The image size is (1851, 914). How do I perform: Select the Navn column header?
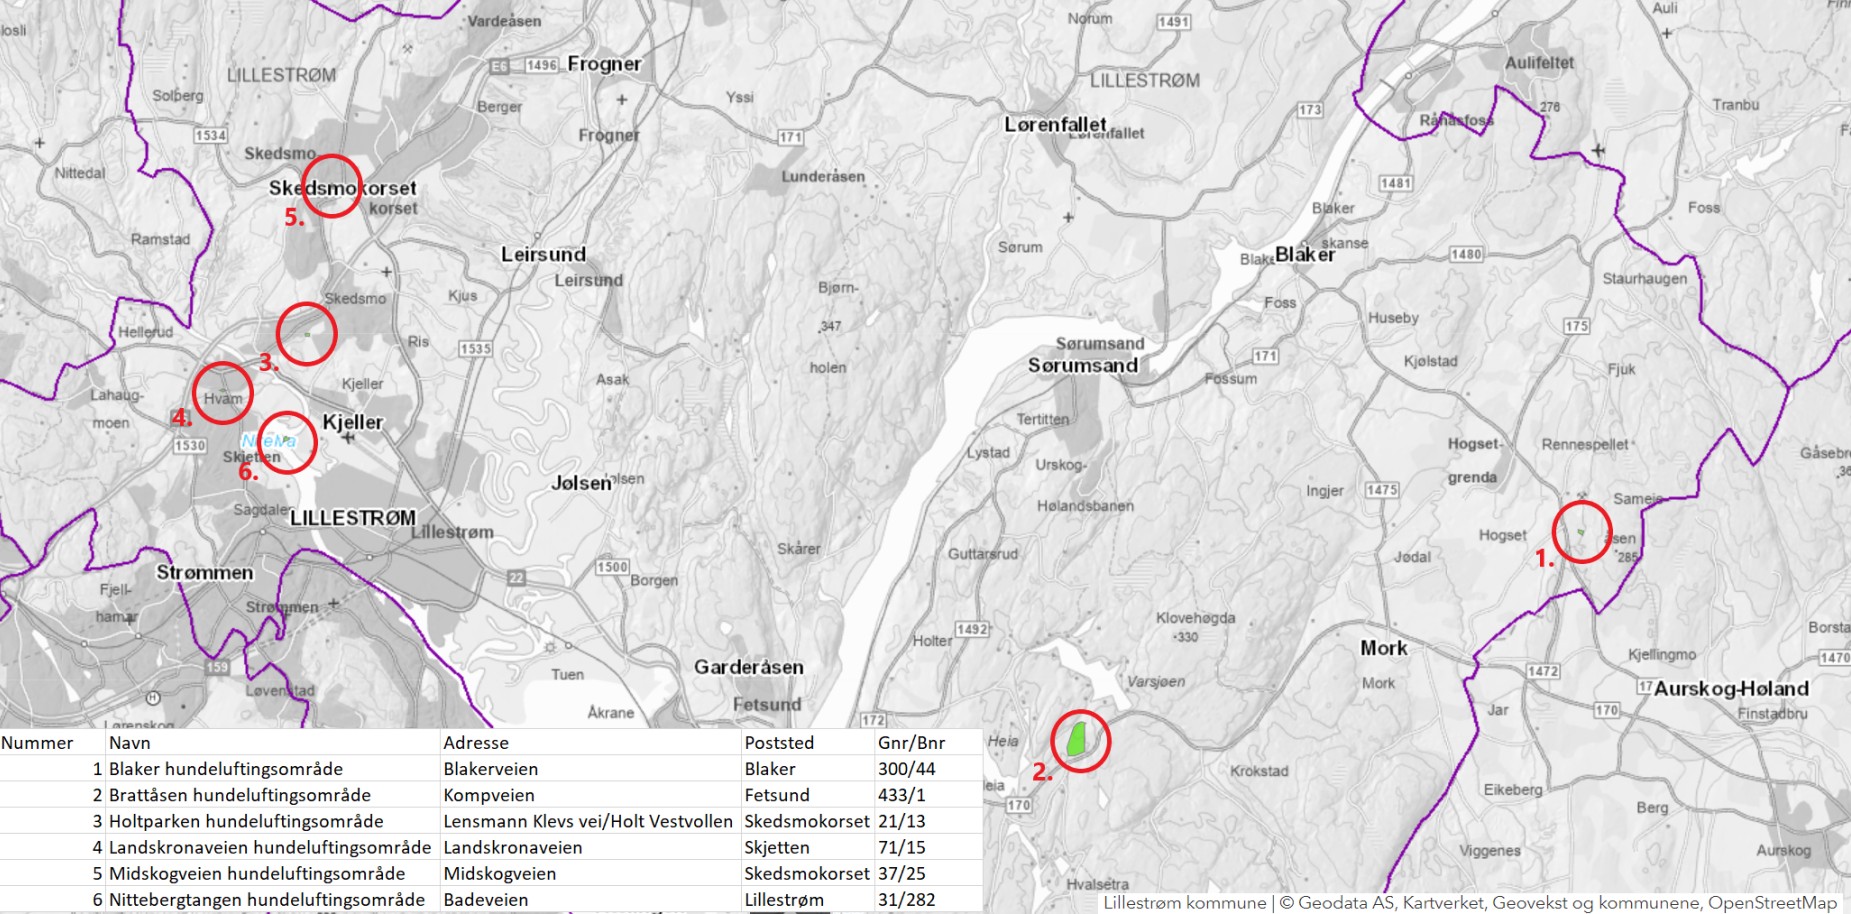click(130, 743)
